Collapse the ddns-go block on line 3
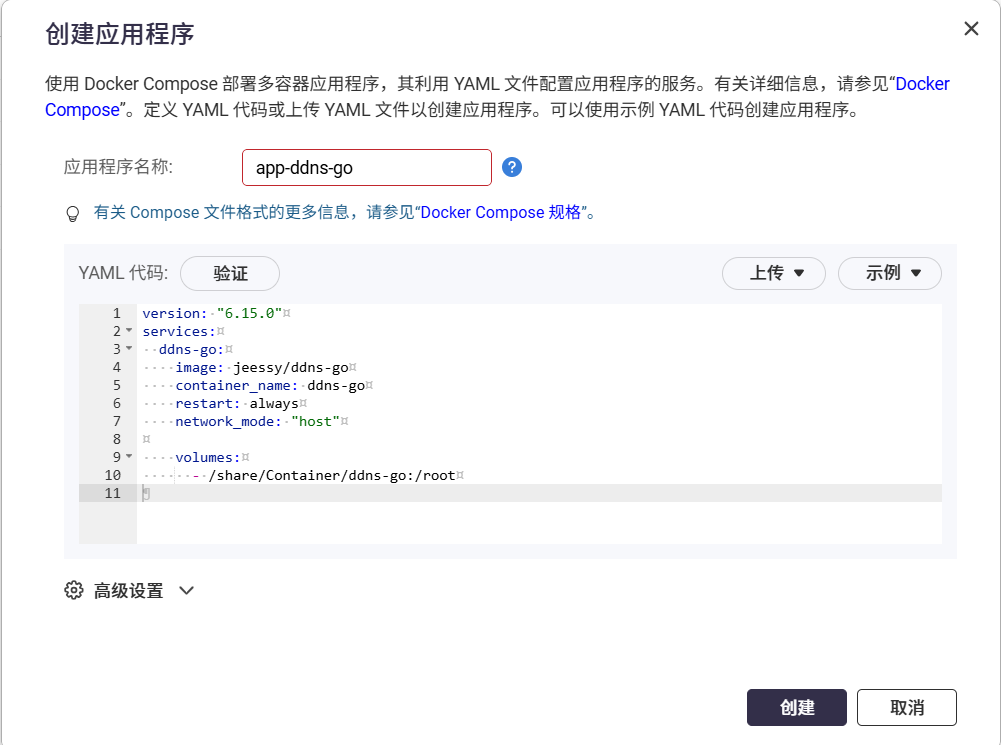Viewport: 1001px width, 745px height. pos(129,349)
